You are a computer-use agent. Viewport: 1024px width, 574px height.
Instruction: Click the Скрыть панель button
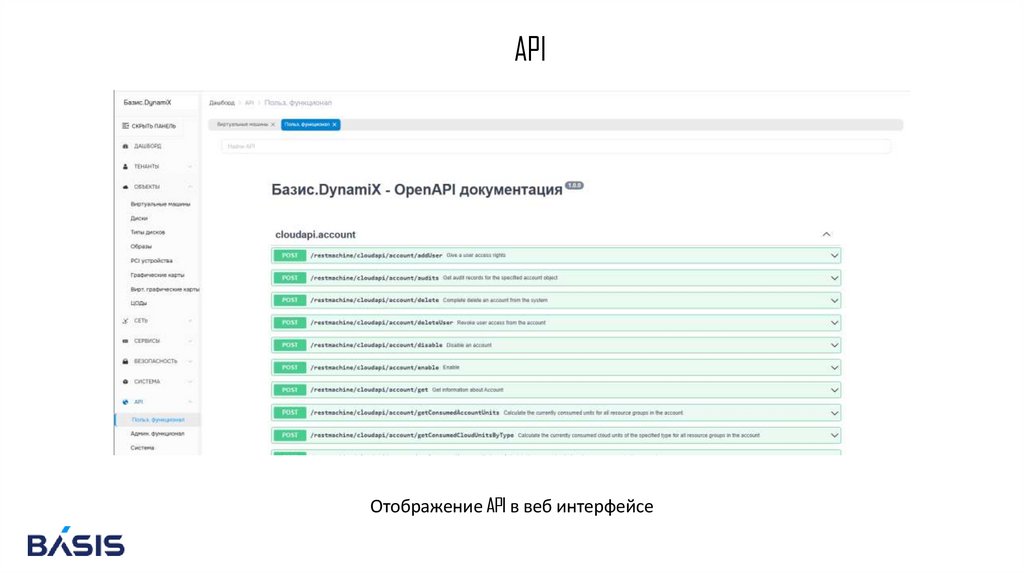click(x=149, y=126)
